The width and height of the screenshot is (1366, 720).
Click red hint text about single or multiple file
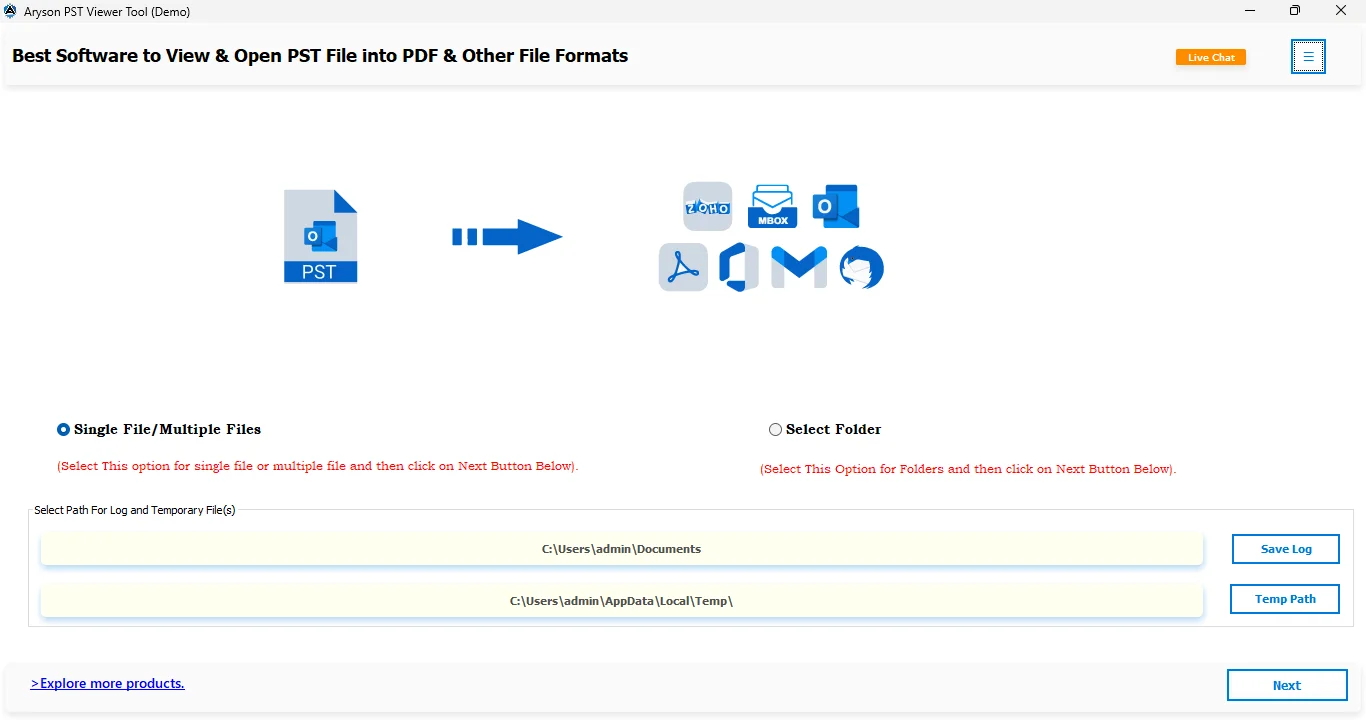(x=318, y=466)
